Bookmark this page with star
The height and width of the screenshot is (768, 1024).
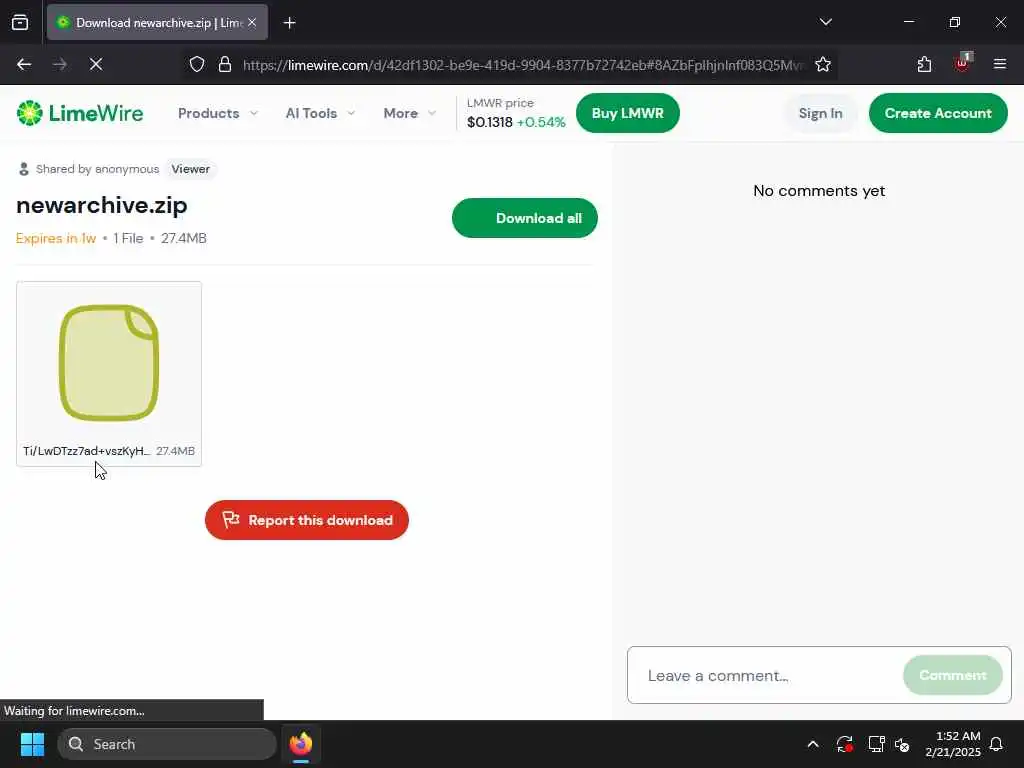tap(823, 64)
